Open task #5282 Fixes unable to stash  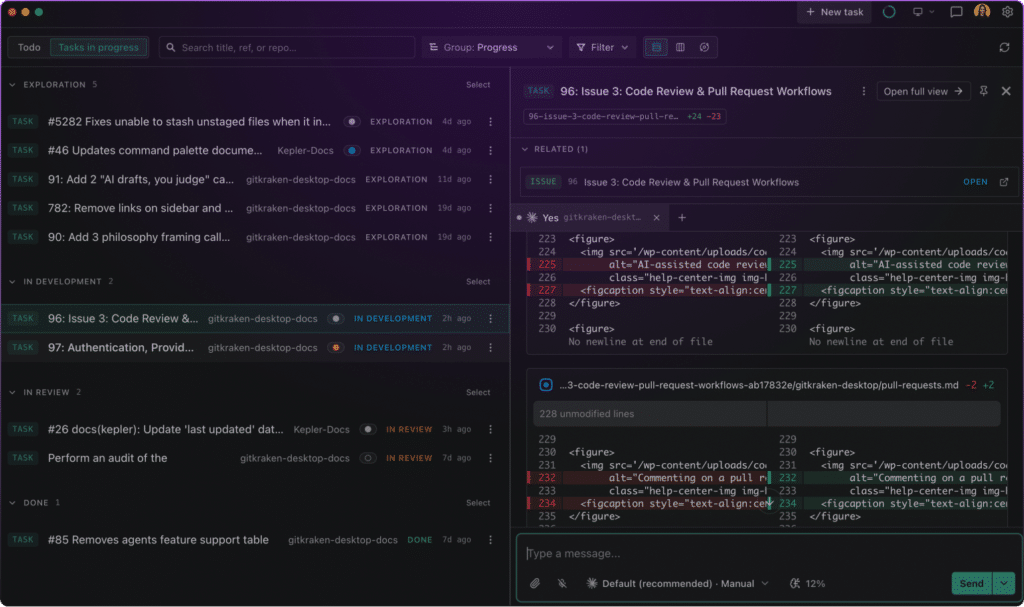coord(189,122)
